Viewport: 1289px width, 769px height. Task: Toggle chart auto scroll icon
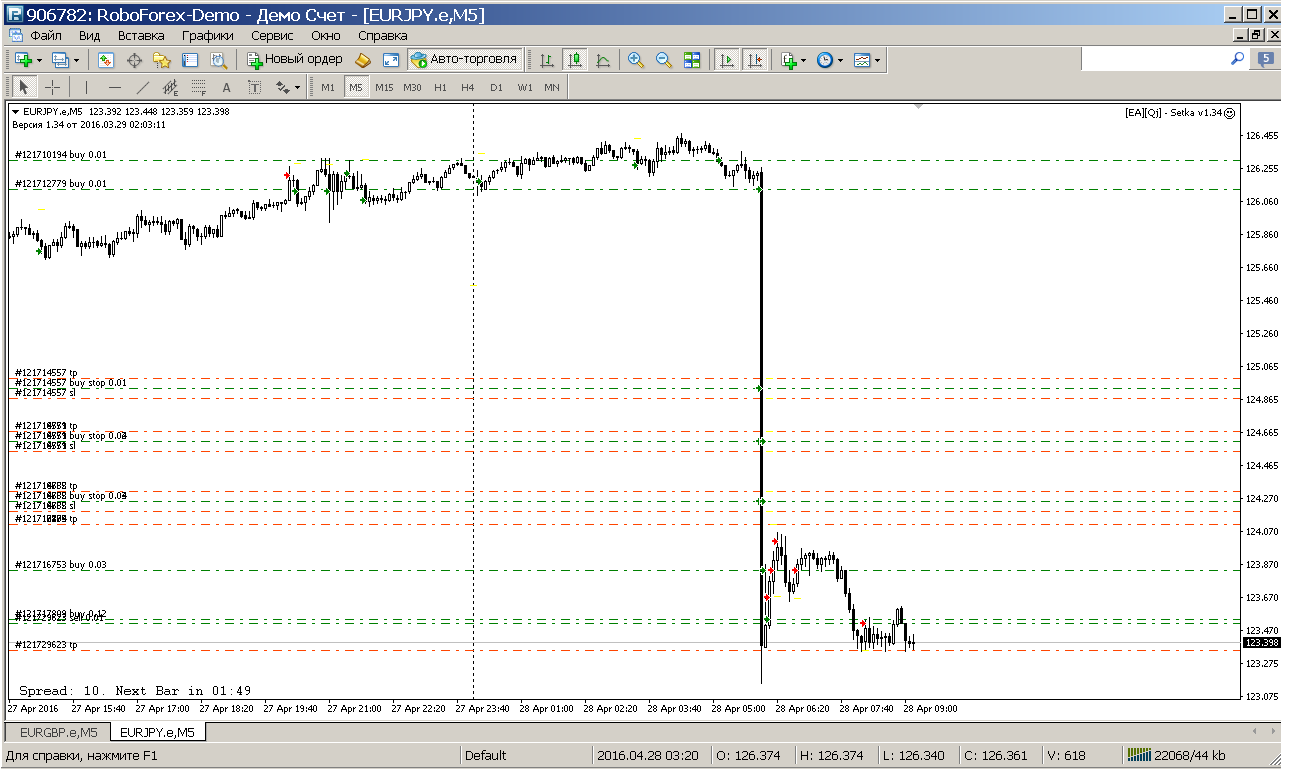[x=727, y=60]
